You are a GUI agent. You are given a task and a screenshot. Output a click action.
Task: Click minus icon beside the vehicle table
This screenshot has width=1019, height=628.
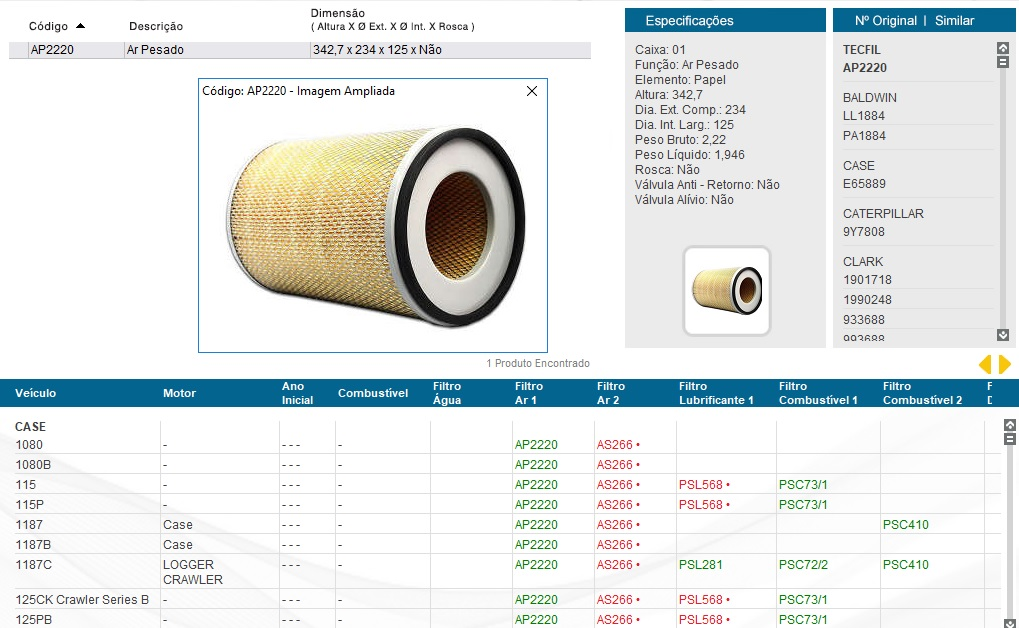coord(1009,439)
